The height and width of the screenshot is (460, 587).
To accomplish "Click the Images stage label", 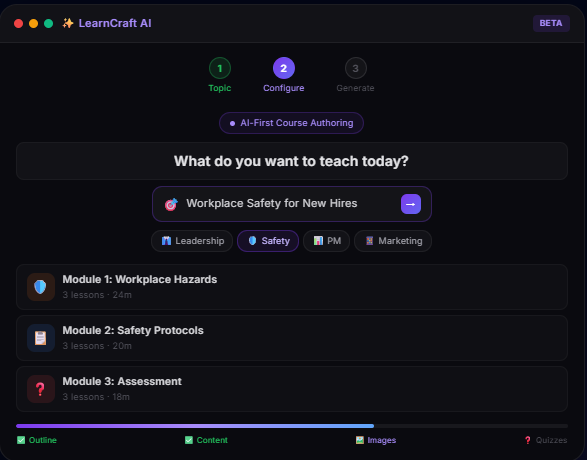I will click(381, 440).
